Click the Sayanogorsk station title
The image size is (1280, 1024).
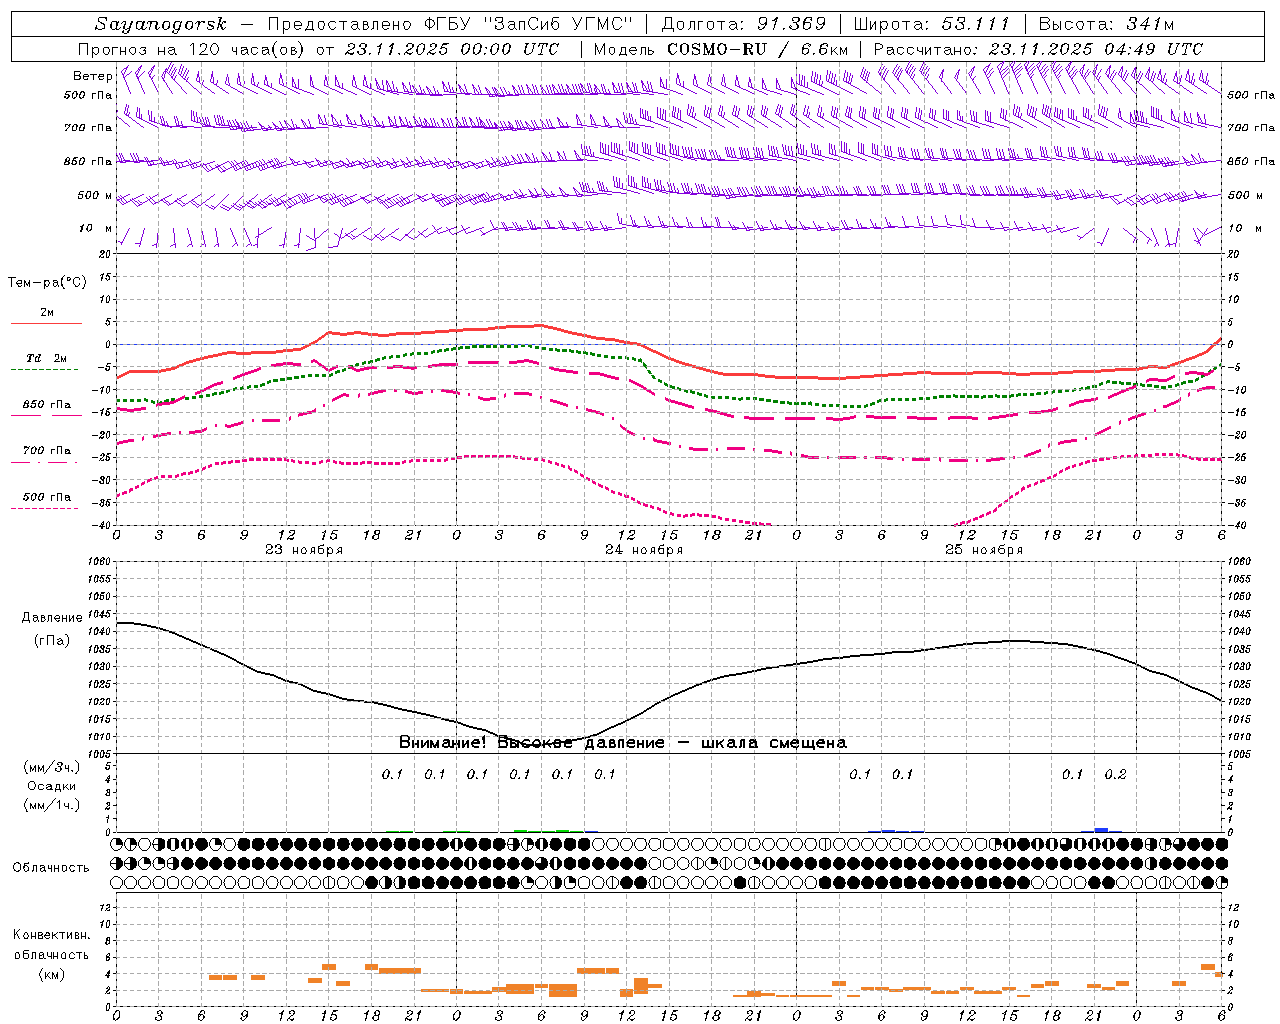point(161,24)
